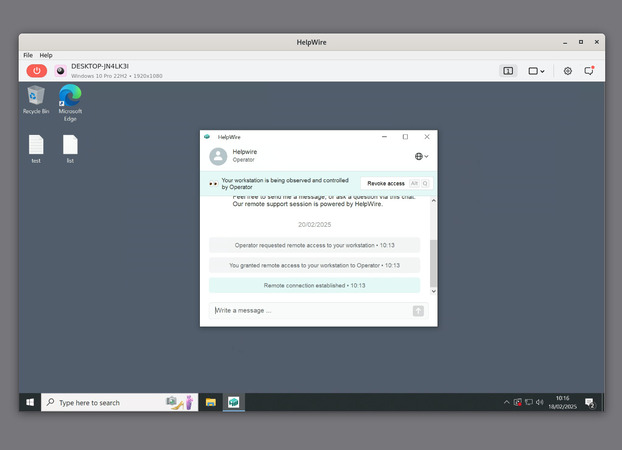Open the language globe dropdown in chat

421,156
